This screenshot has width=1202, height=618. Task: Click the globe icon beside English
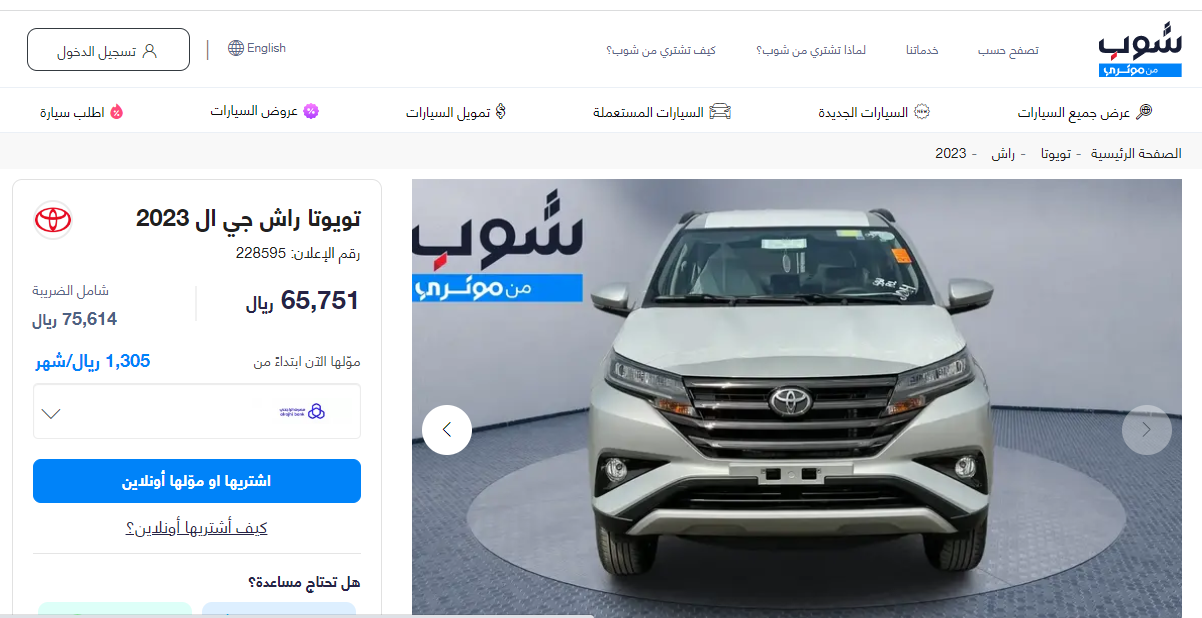tap(236, 48)
